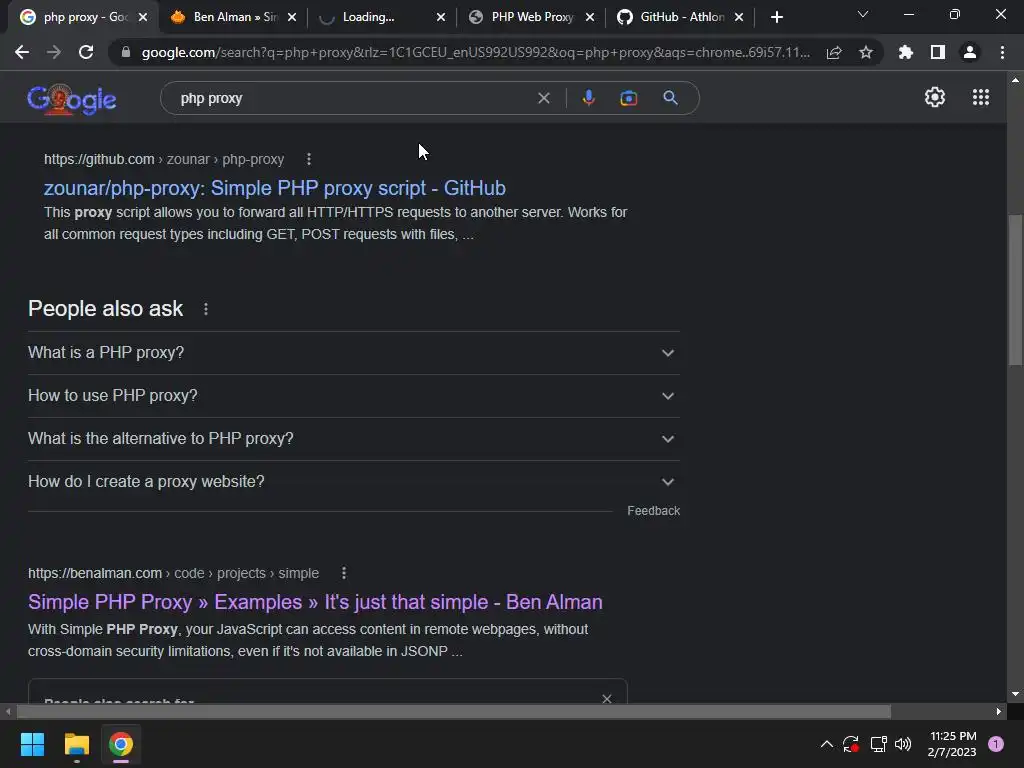Viewport: 1024px width, 768px height.
Task: Click the github.com › zounar › php-proxy breadcrumb
Action: 164,159
